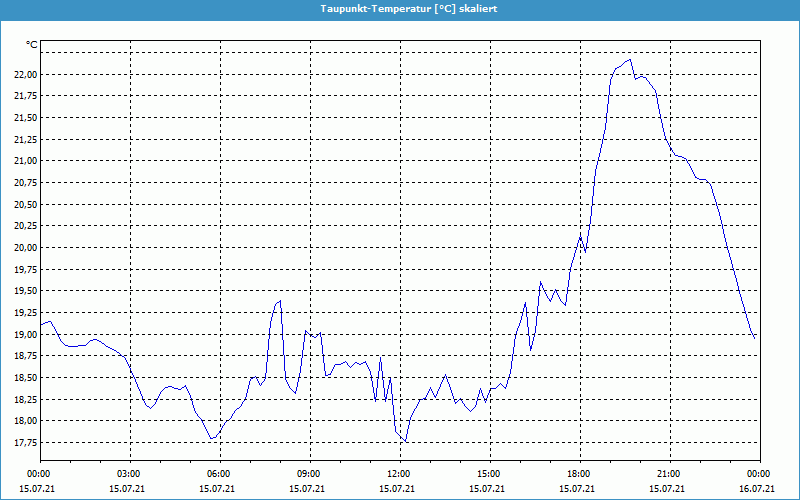Screen dimensions: 800x500
Task: Click the chart title Taupunkt-Temperatur [°C] skaliert
Action: [x=408, y=8]
